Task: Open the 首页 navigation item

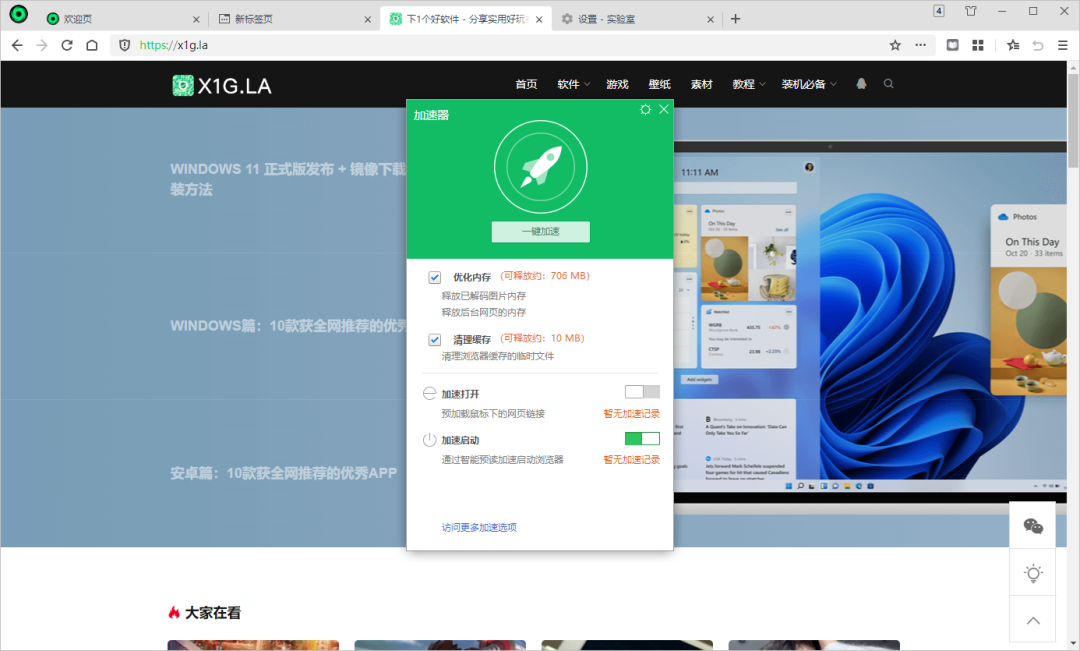Action: click(526, 84)
